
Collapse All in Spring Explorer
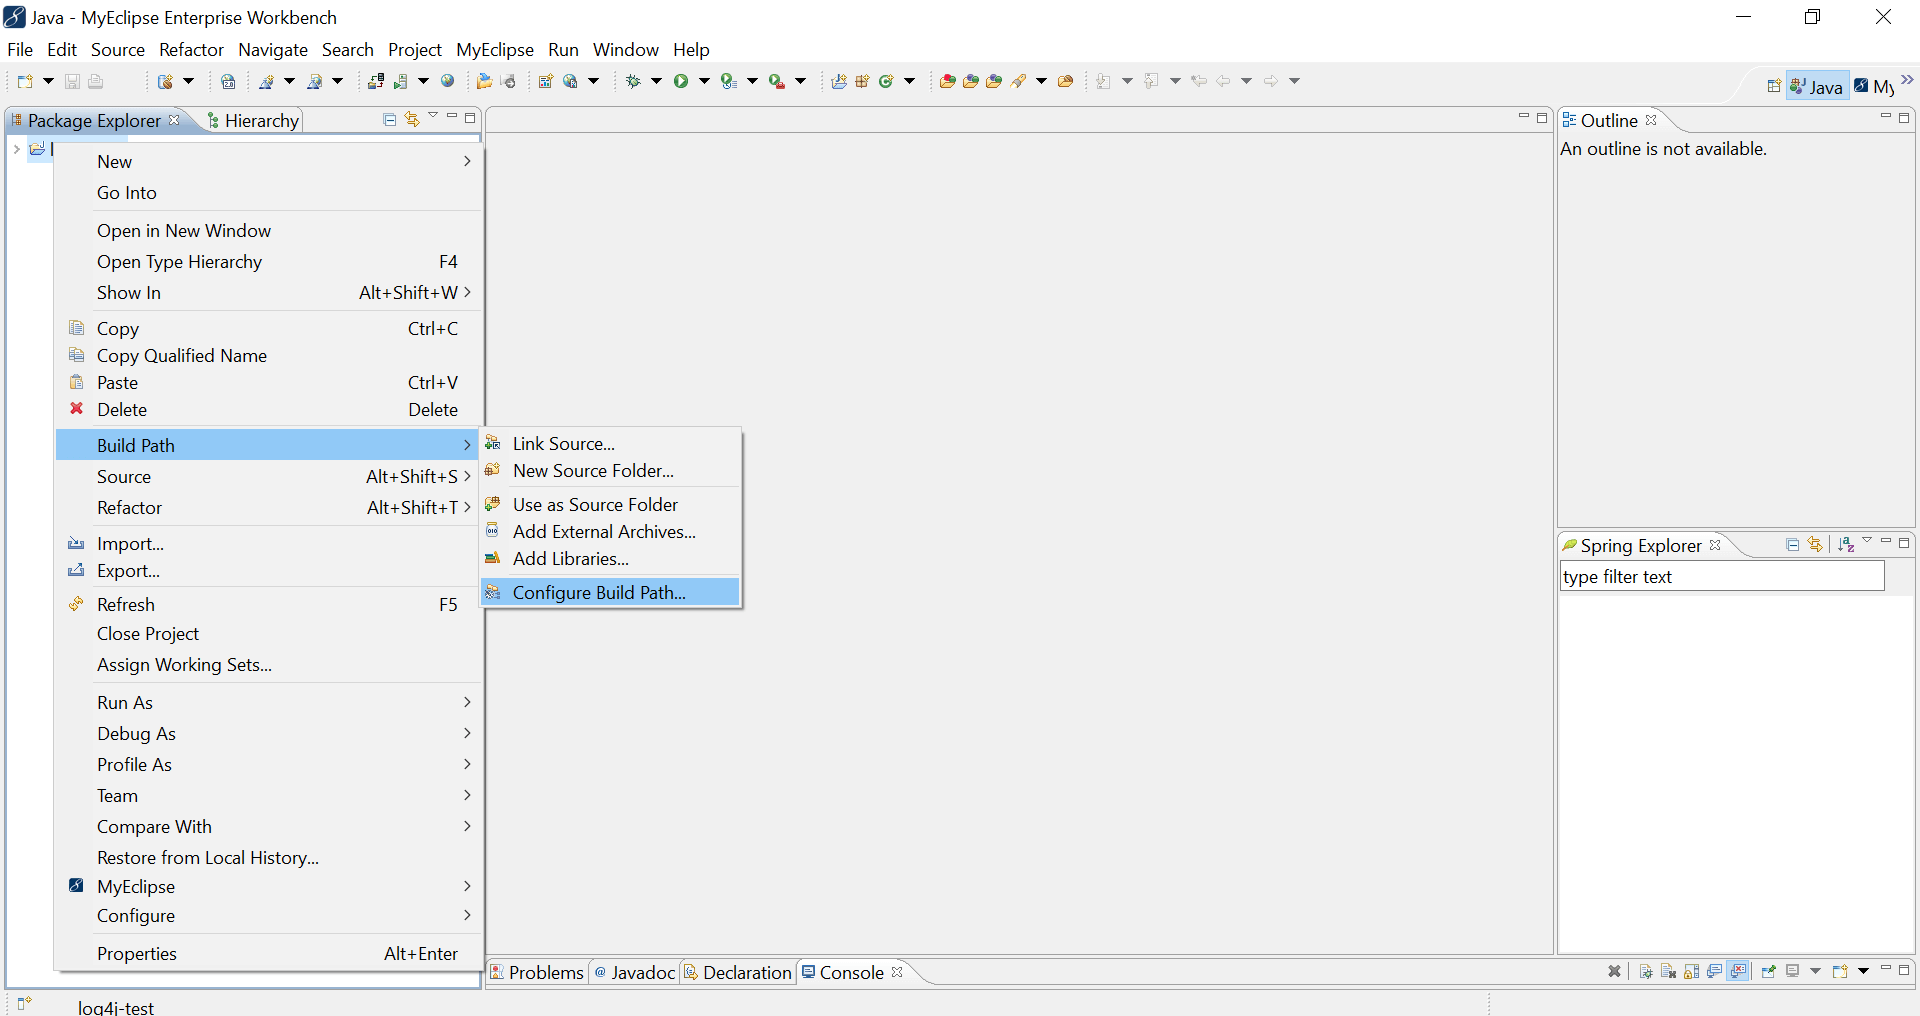[1792, 544]
